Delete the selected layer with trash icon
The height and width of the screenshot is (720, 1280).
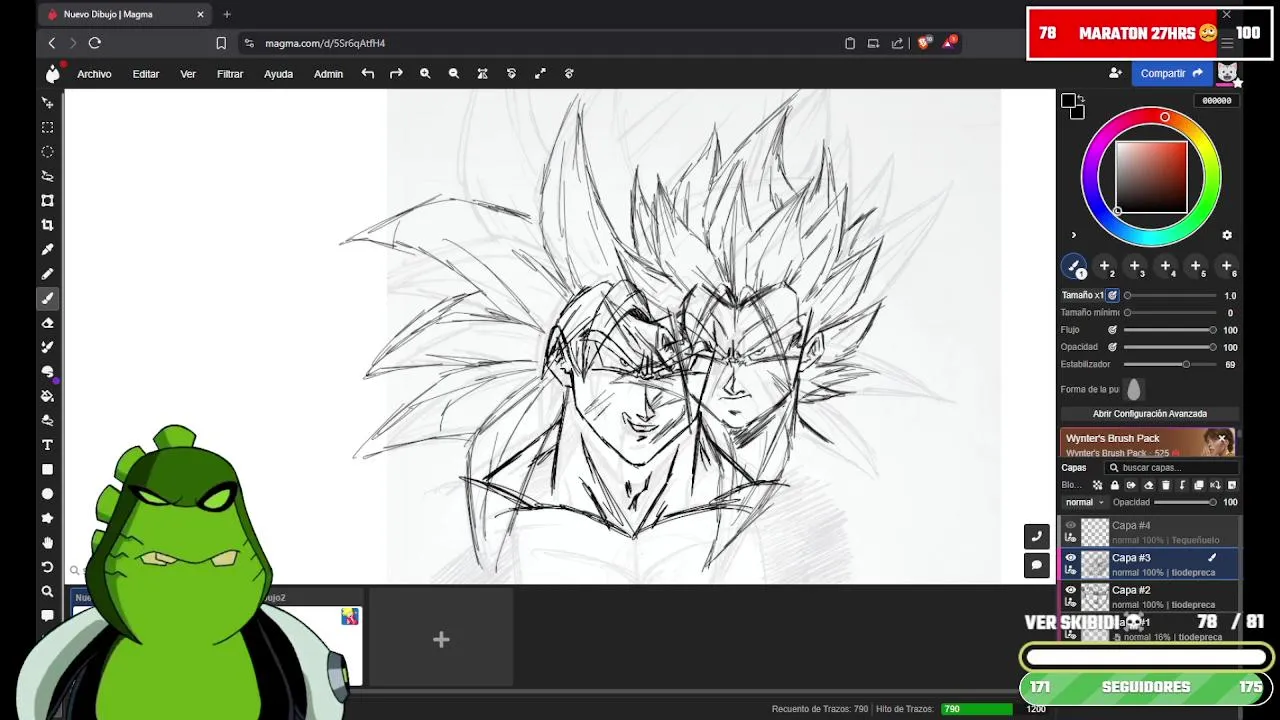tap(1165, 485)
